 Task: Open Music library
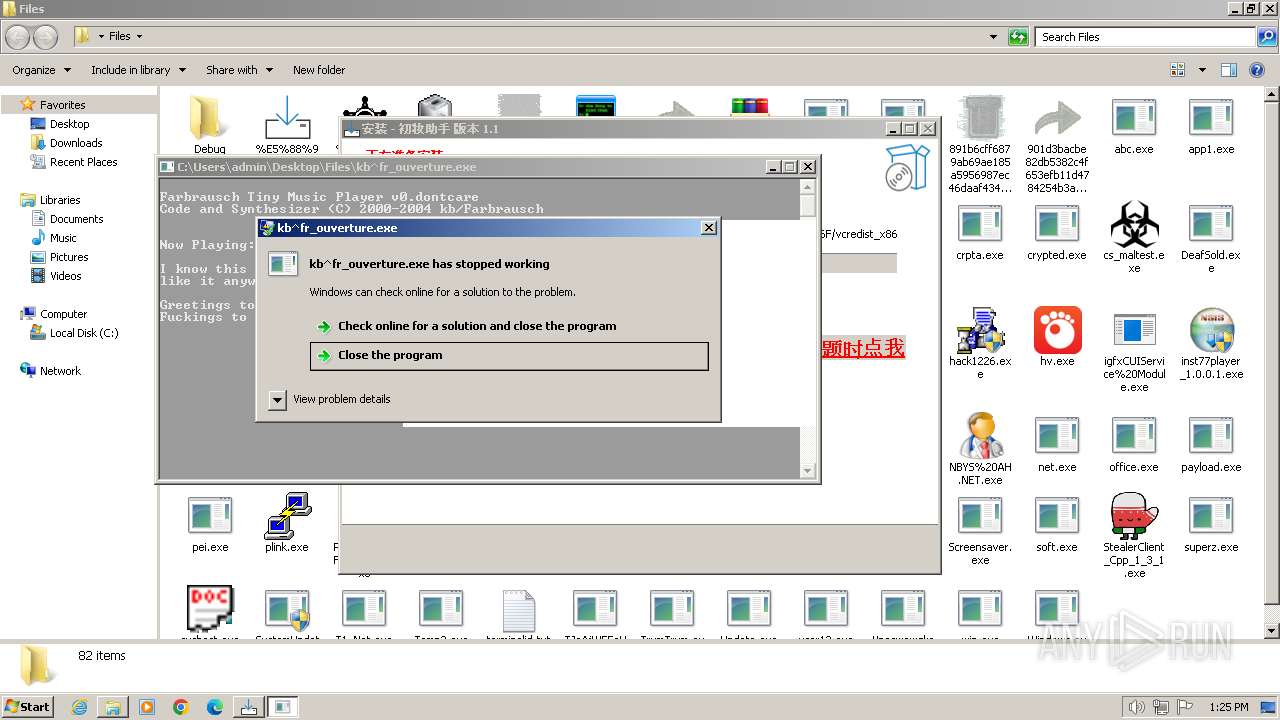click(63, 238)
